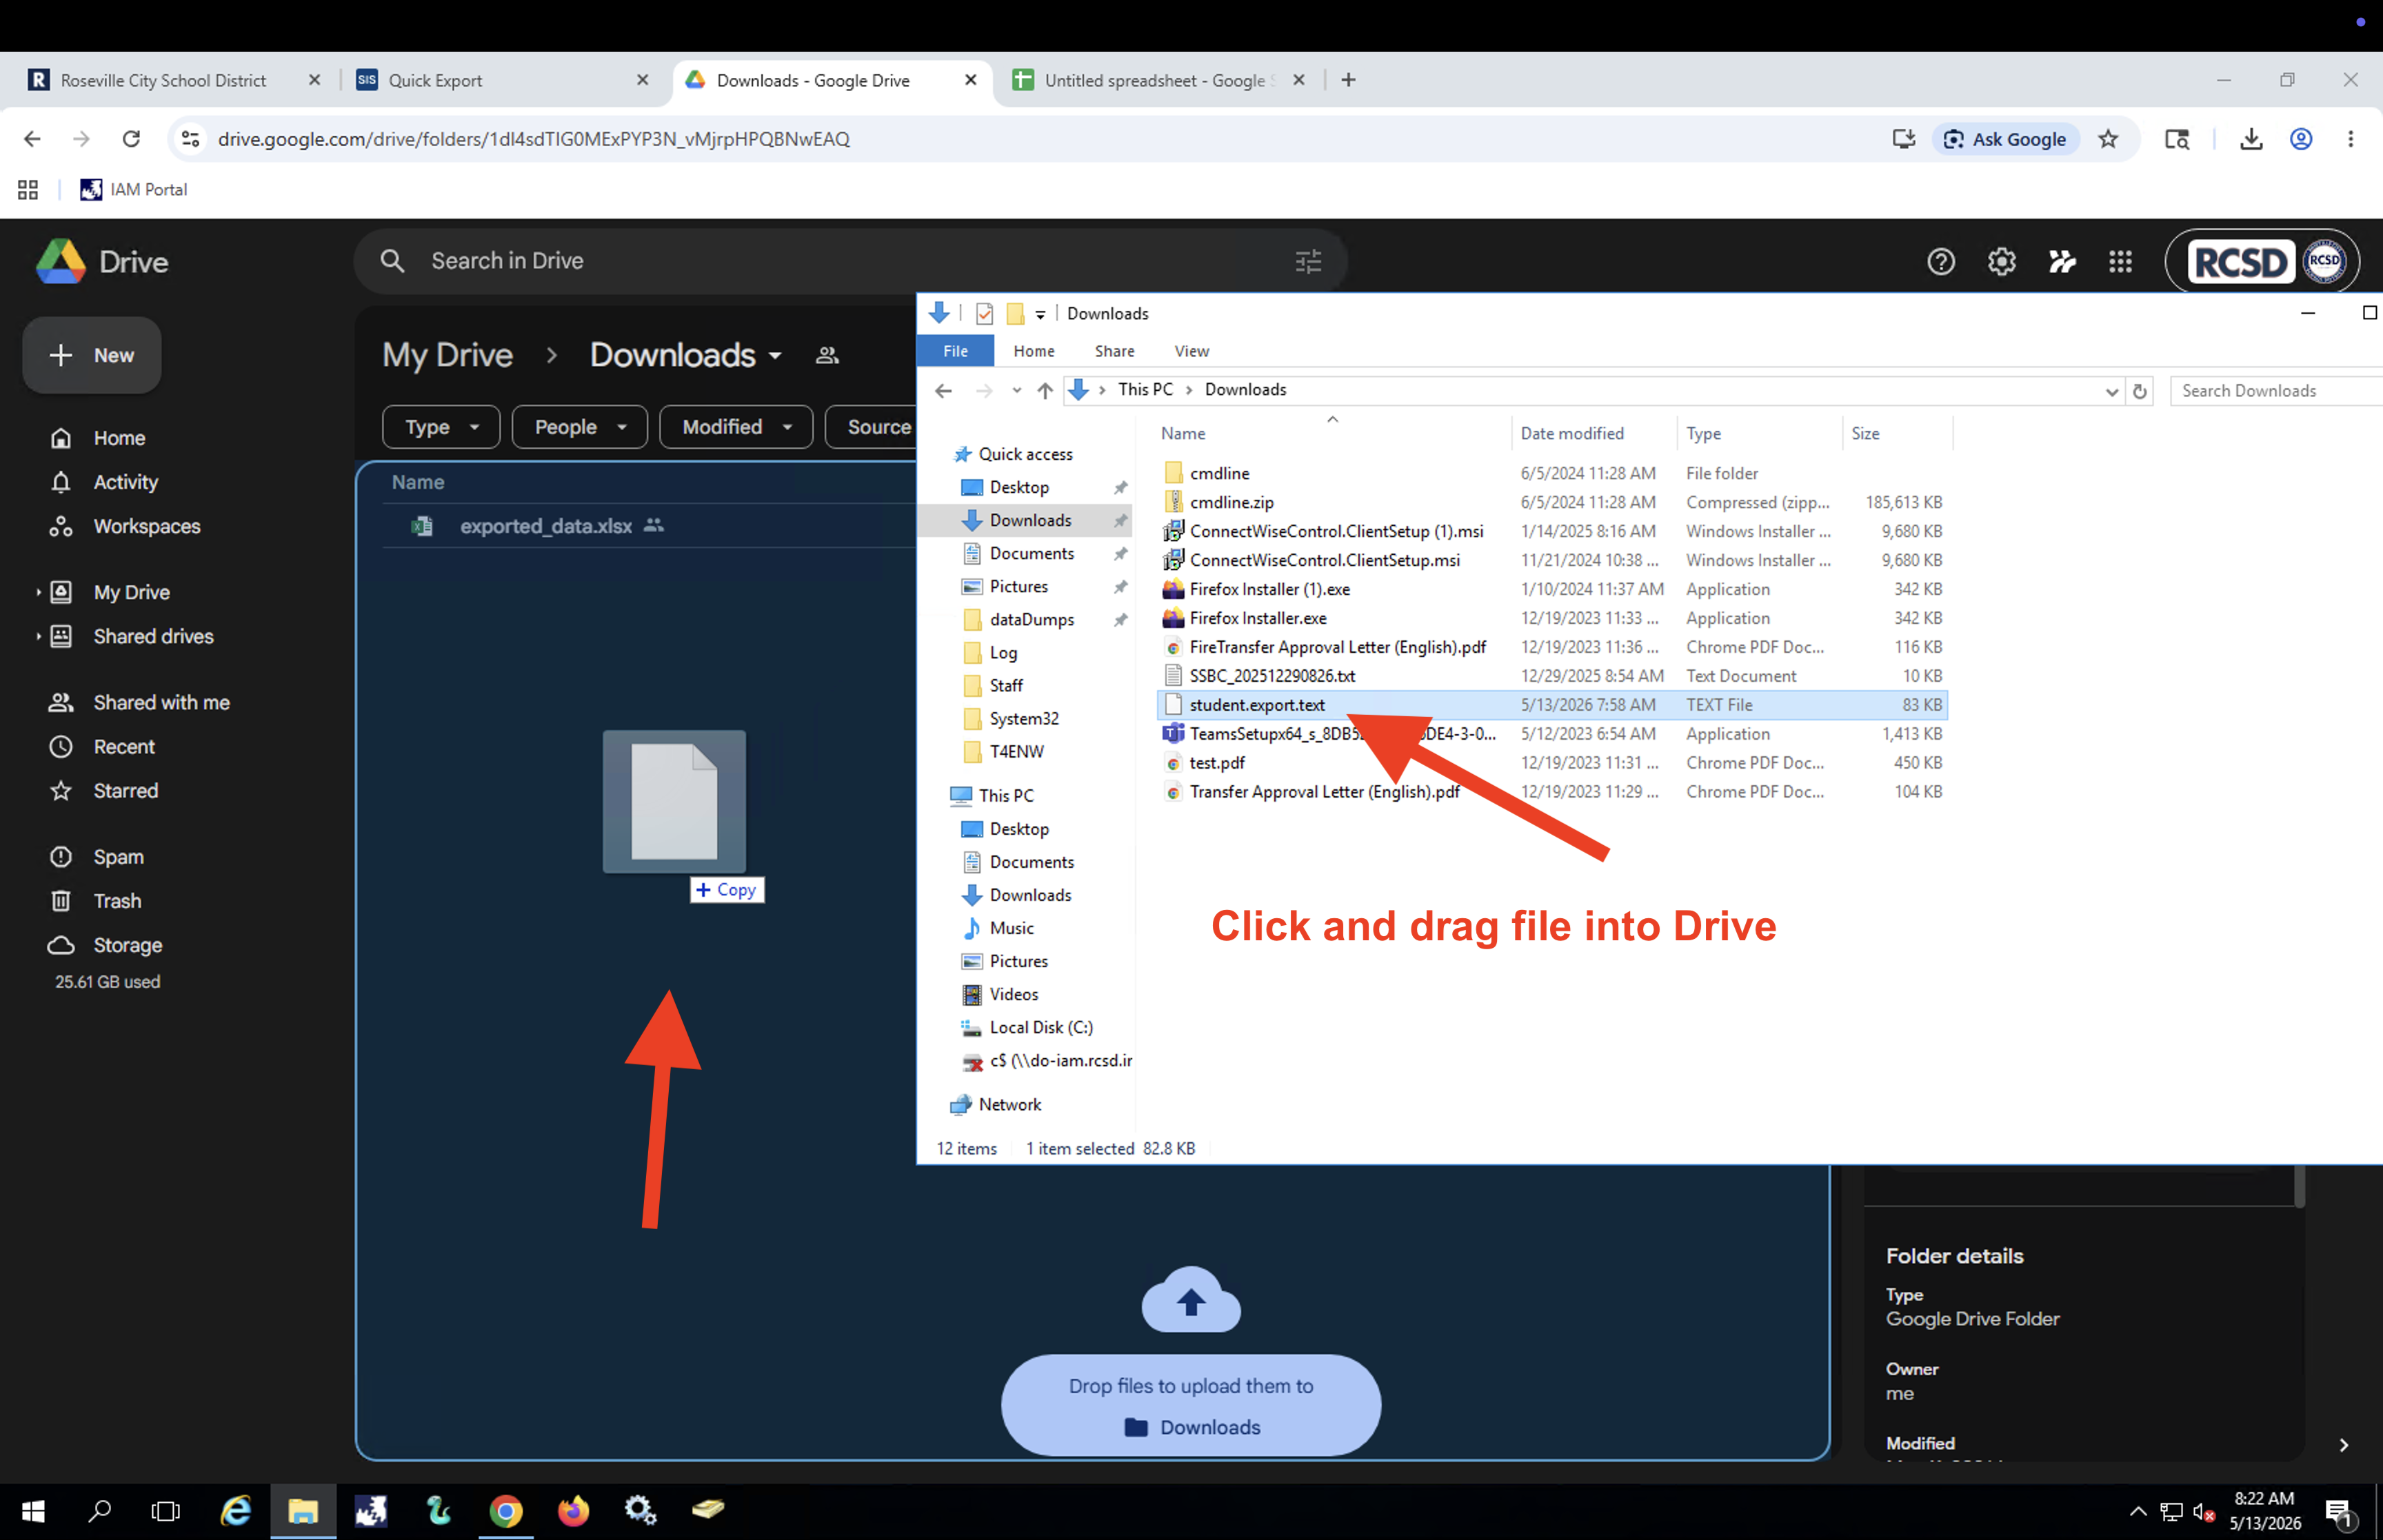Switch to the Explorer Home ribbon tab
The image size is (2383, 1540).
click(x=1033, y=351)
